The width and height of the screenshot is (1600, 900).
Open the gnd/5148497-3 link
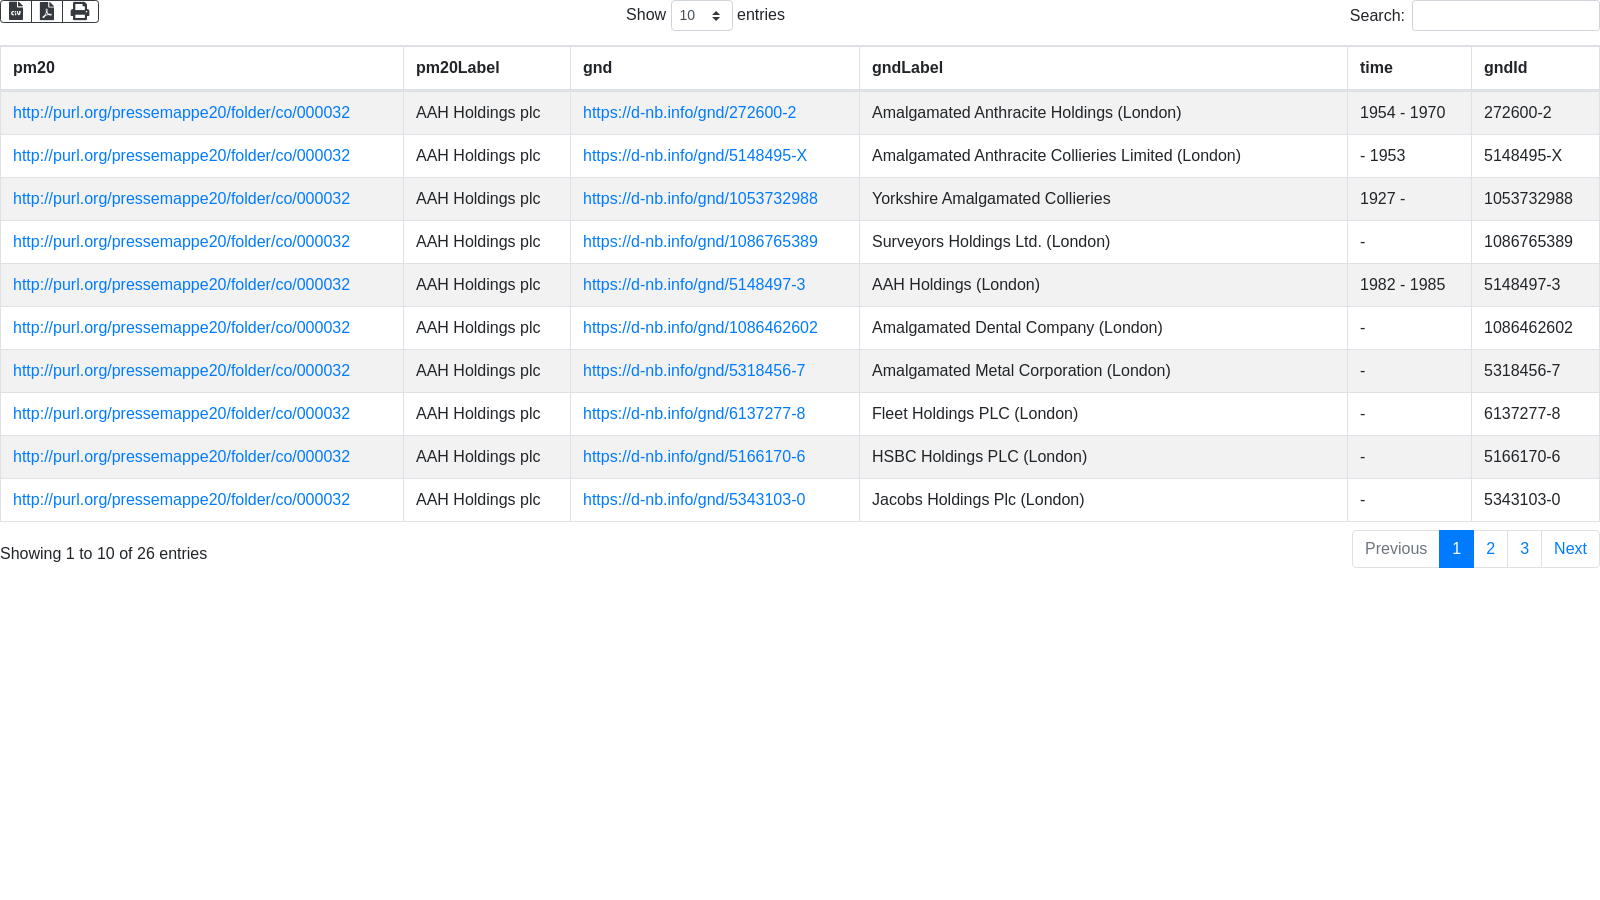[x=694, y=285]
